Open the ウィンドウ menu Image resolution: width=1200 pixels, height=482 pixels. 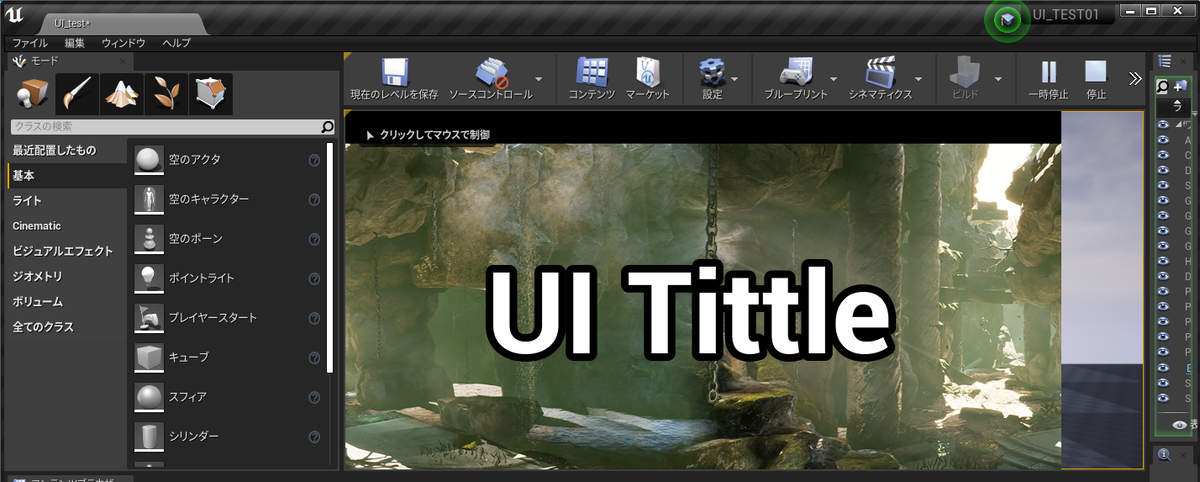tap(123, 43)
